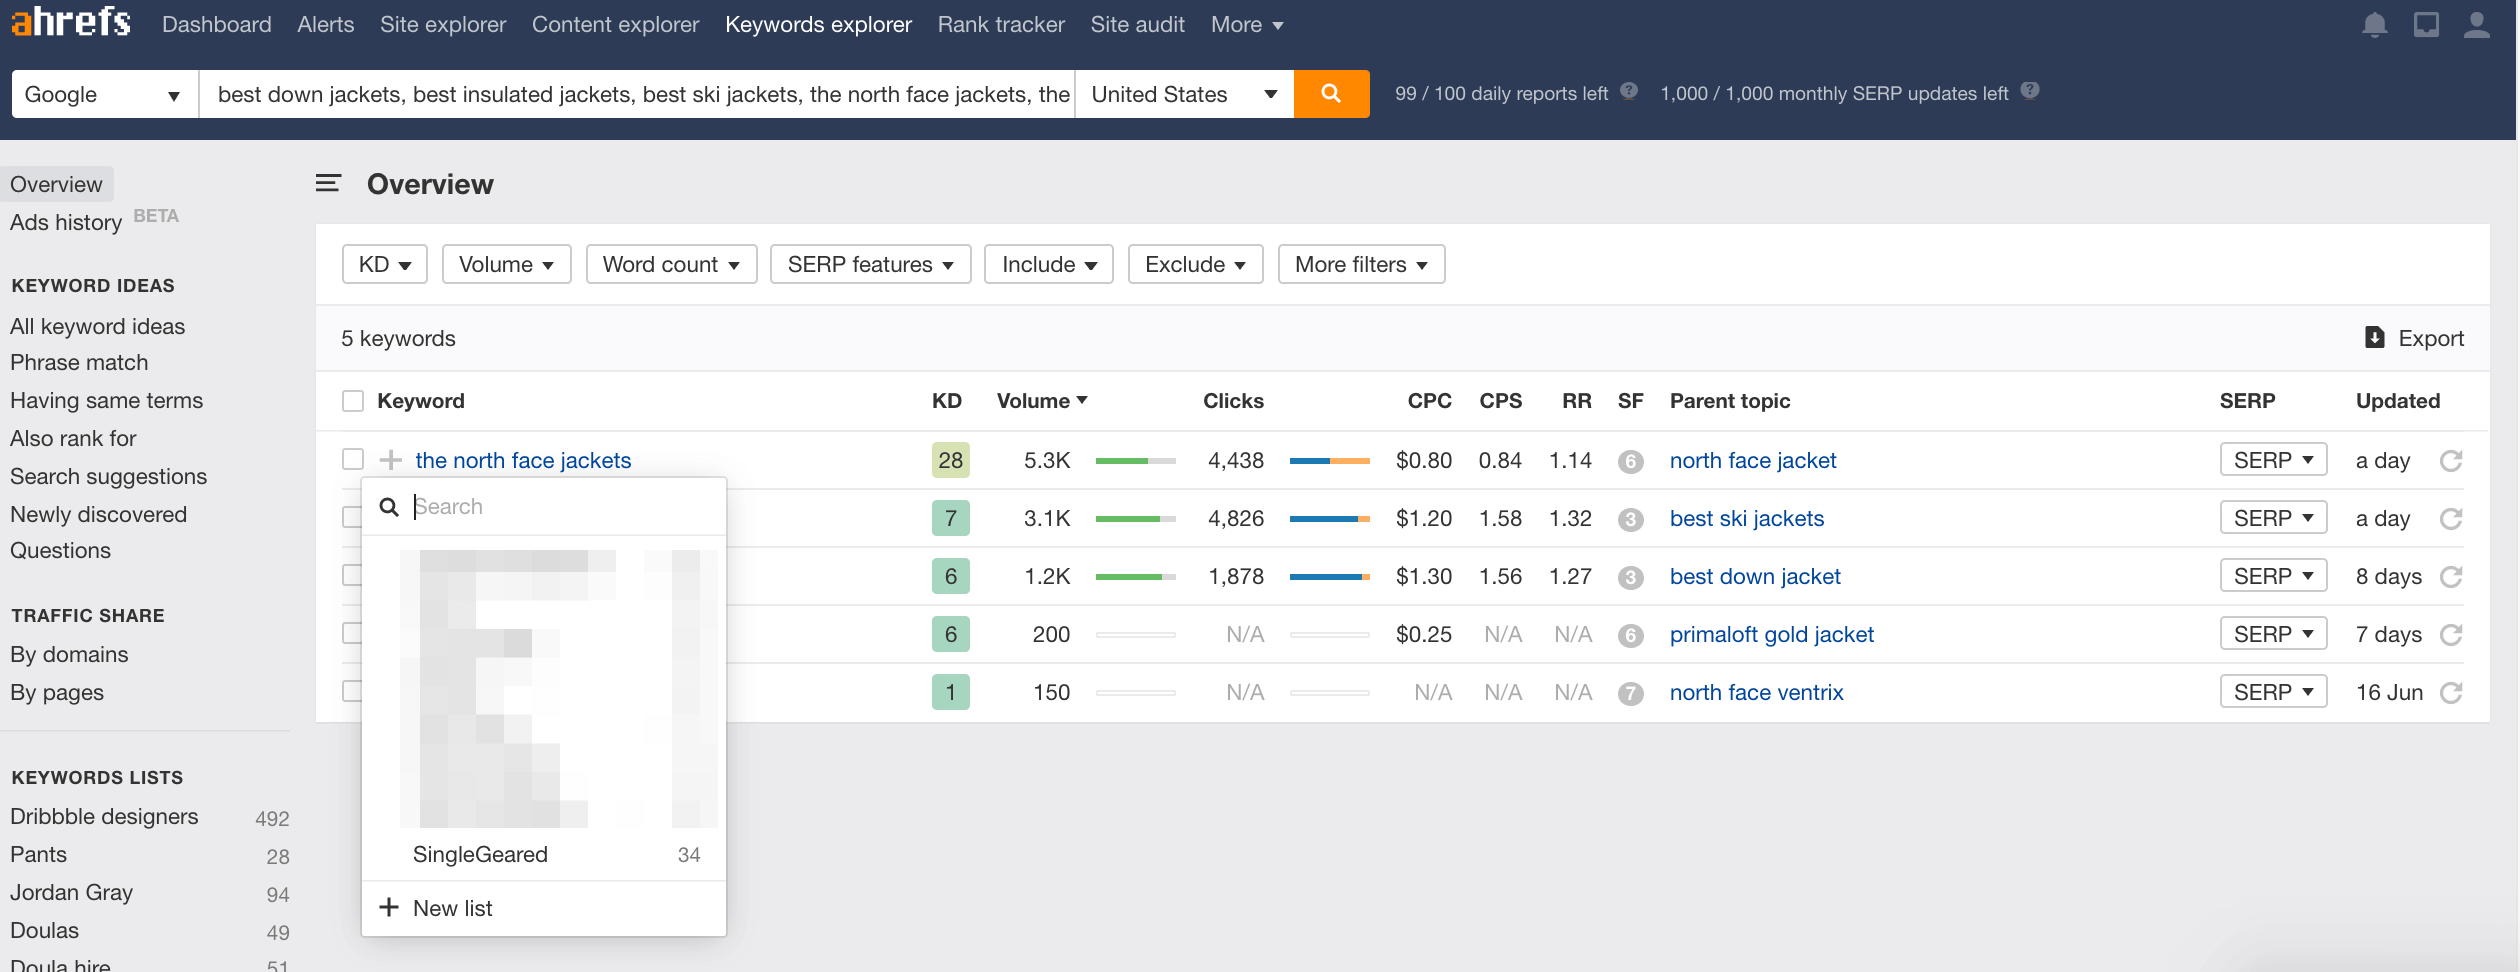
Task: Click volume bar in north face jackets row
Action: click(x=1135, y=461)
